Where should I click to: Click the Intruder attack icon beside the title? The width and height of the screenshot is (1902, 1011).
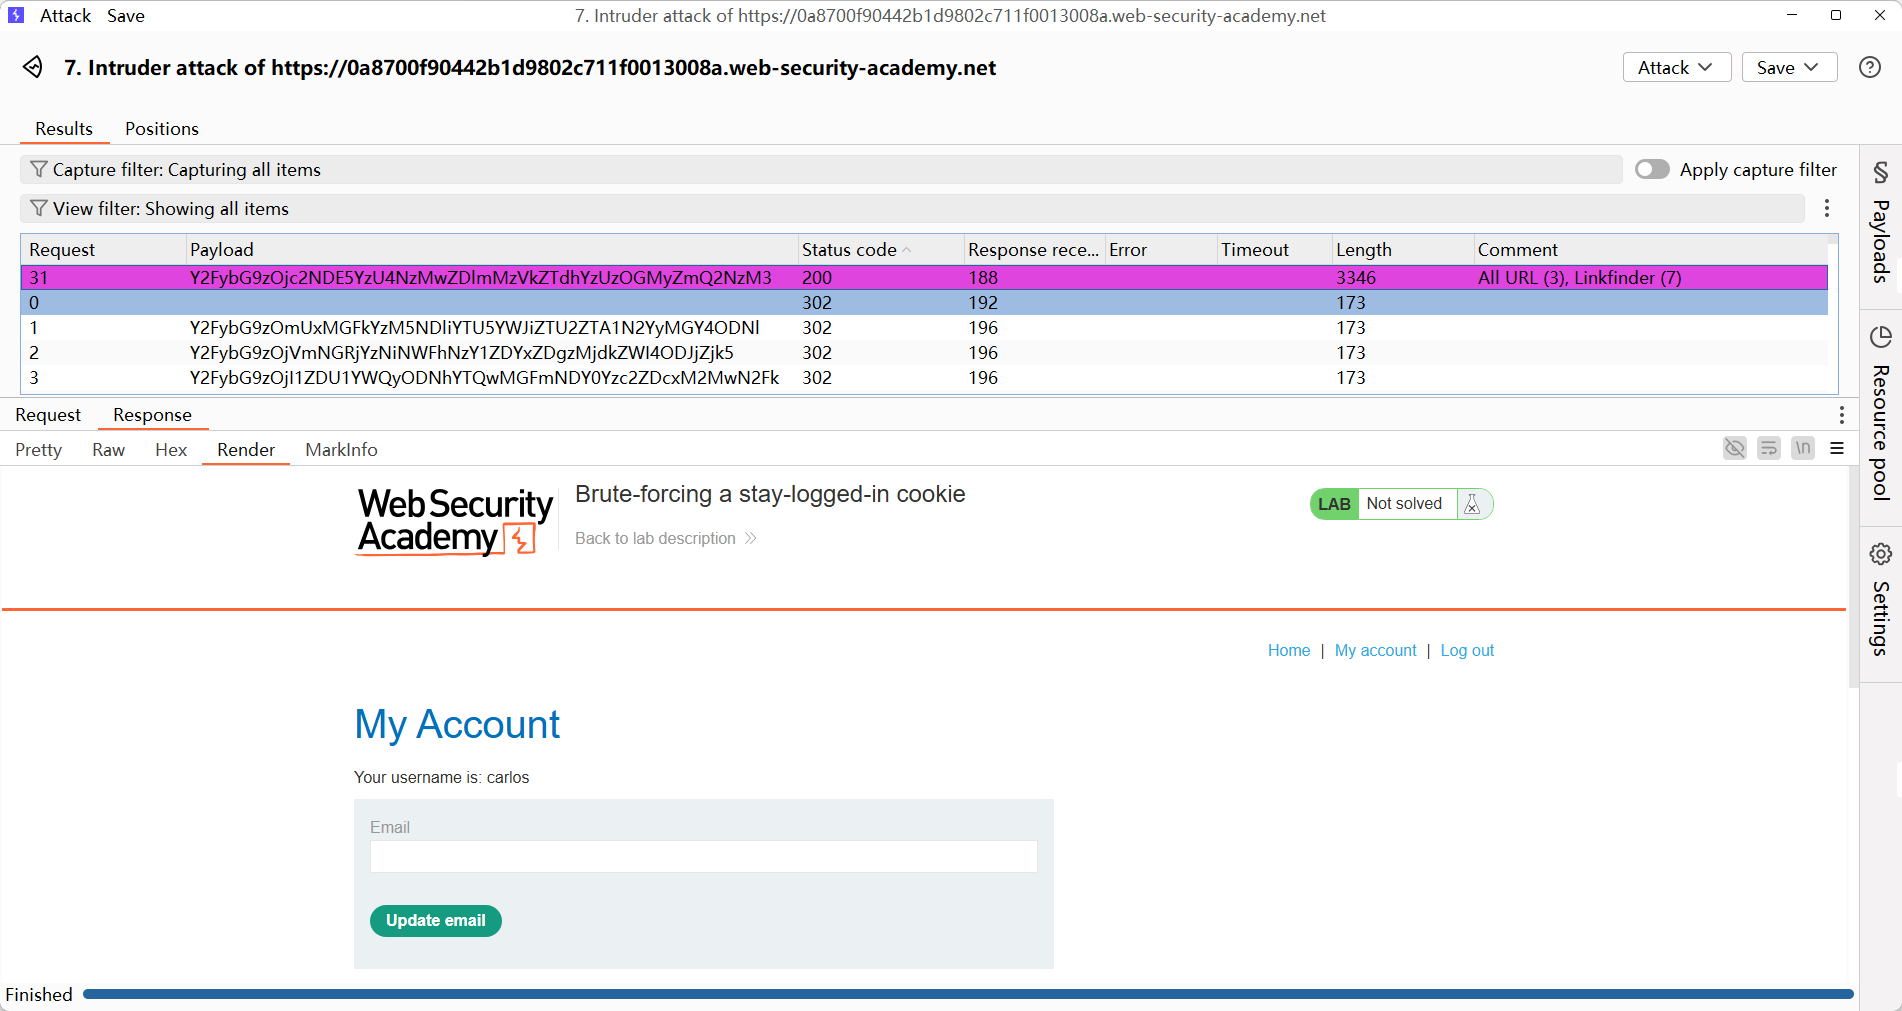click(x=33, y=67)
